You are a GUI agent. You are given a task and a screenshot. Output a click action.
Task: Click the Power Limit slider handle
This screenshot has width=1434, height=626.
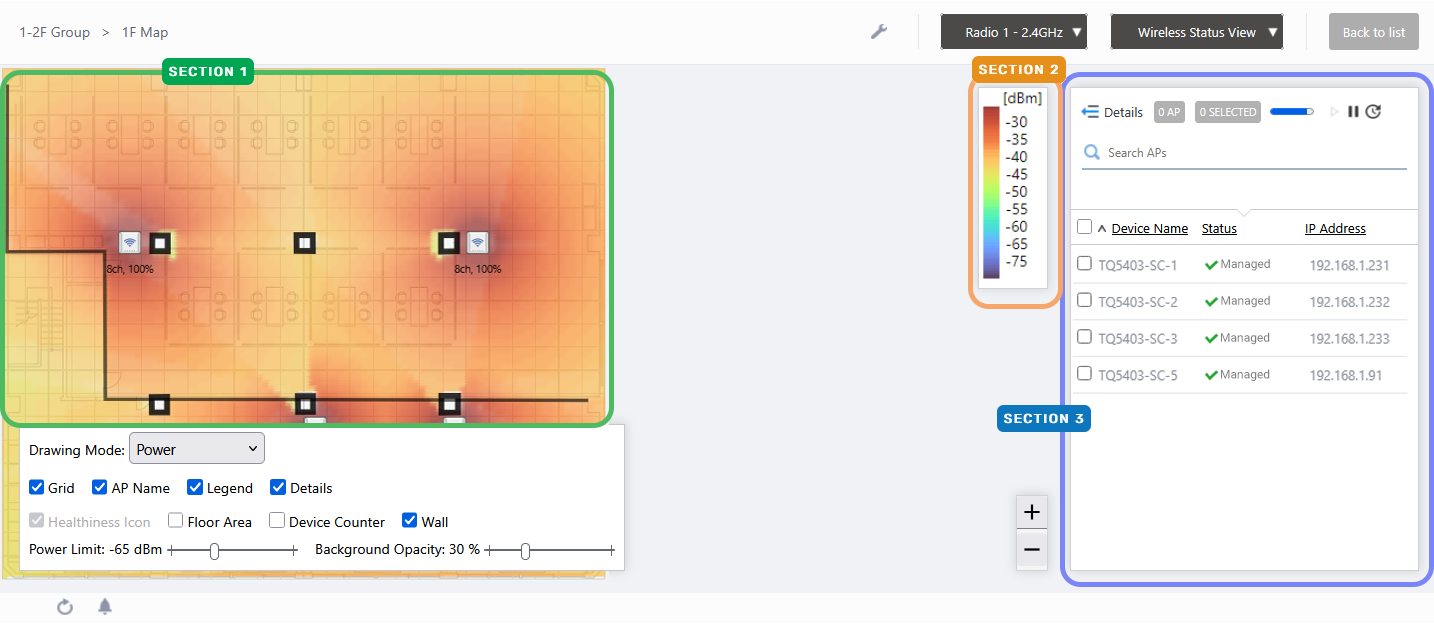[214, 551]
